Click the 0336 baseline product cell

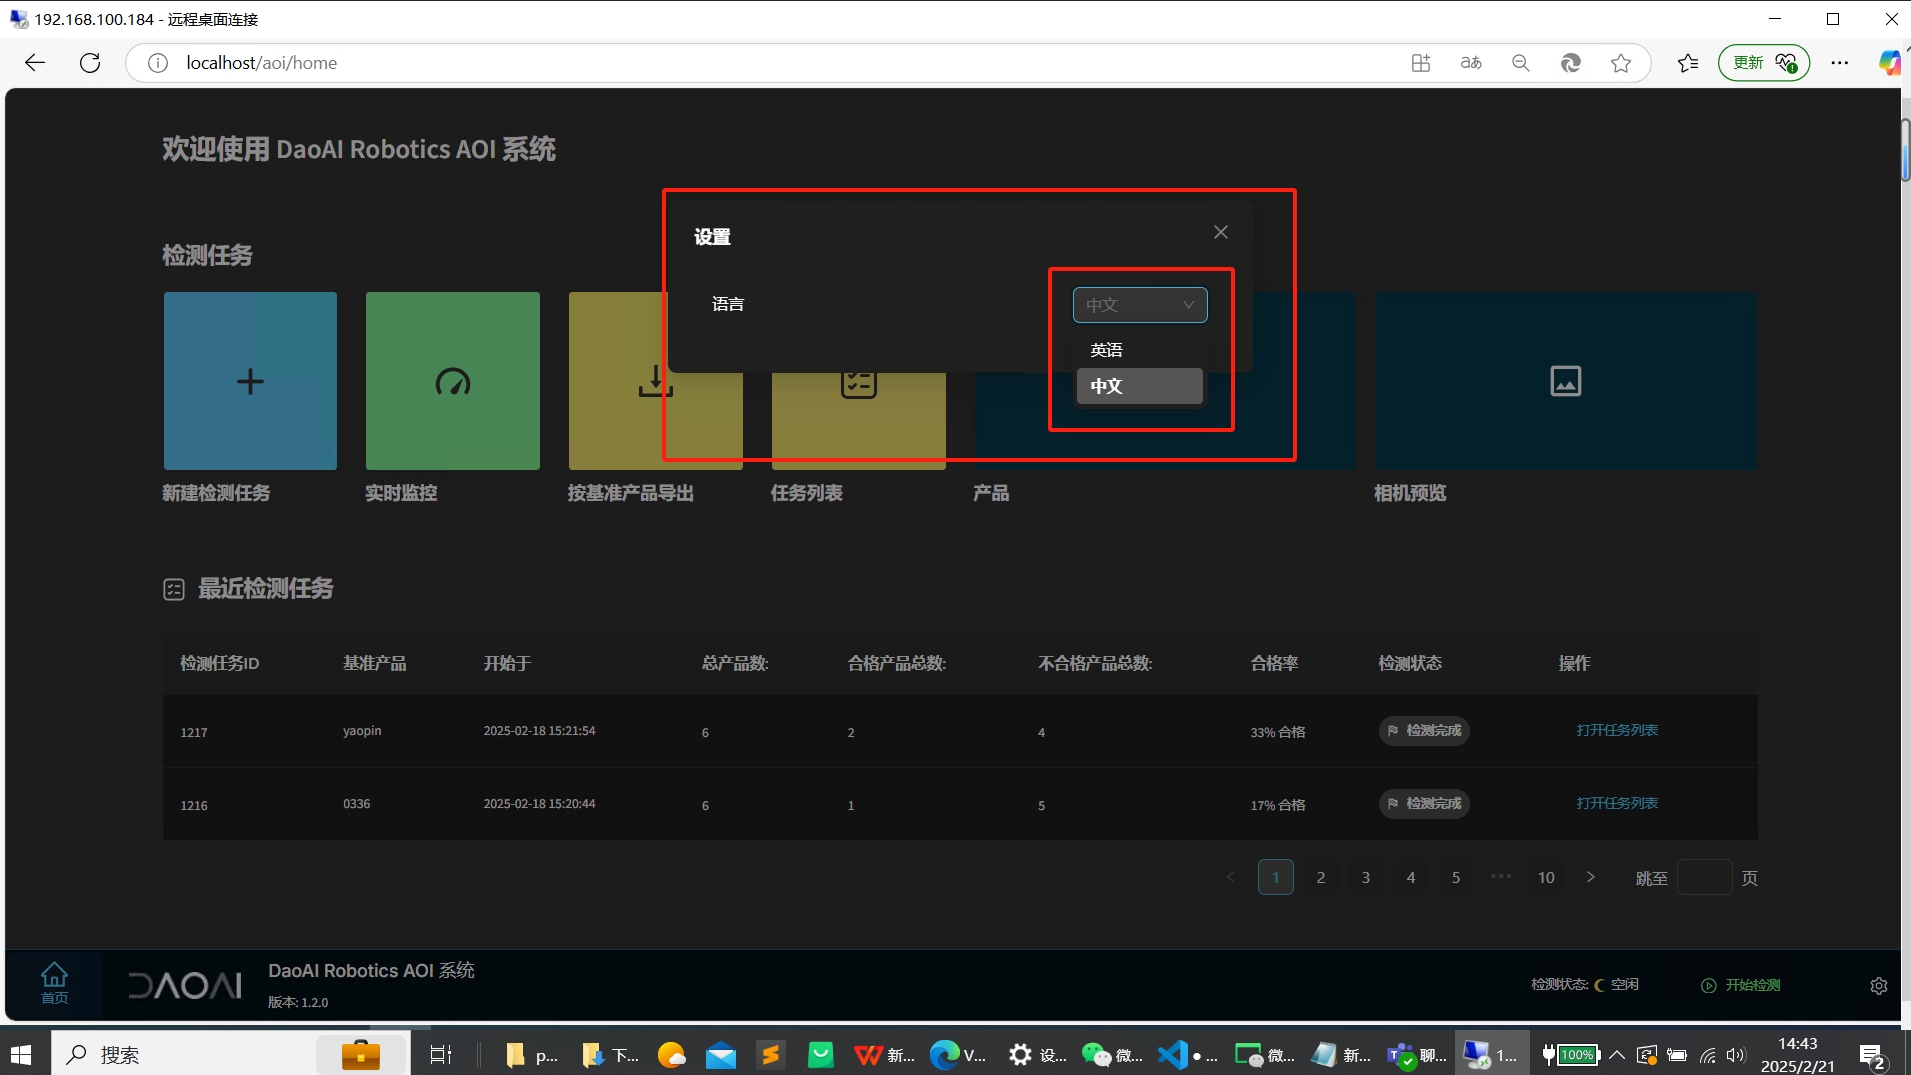(x=356, y=804)
